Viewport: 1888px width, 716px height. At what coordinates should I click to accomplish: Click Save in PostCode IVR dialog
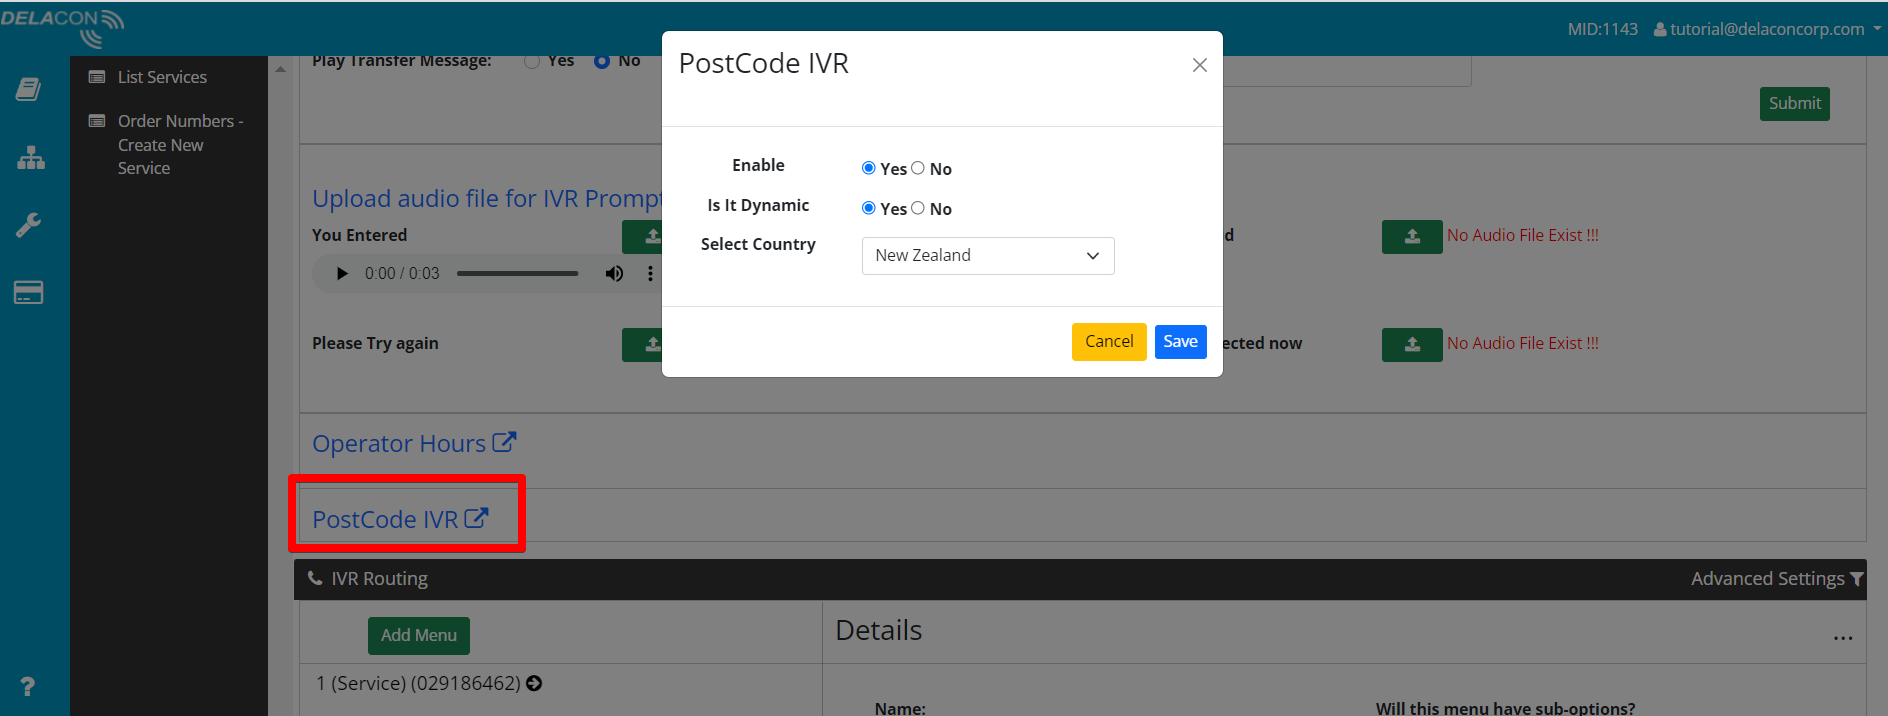pyautogui.click(x=1180, y=342)
